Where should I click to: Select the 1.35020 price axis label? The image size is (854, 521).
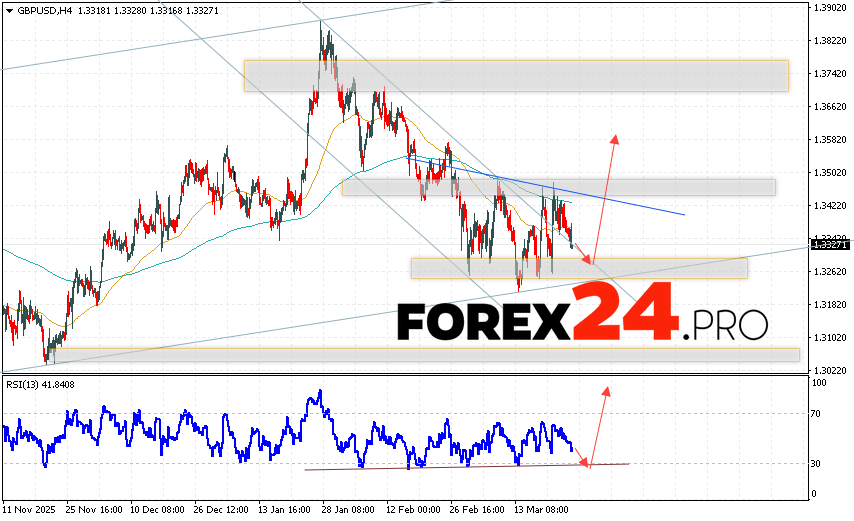(830, 173)
